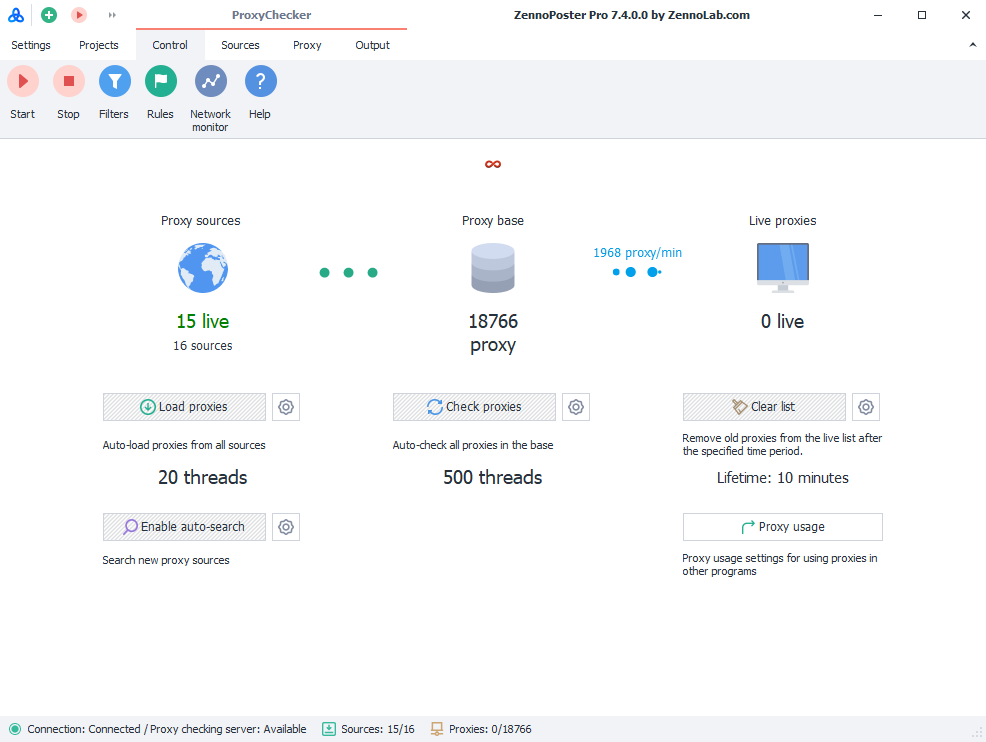This screenshot has height=742, width=986.
Task: Open the Filters tool
Action: (x=114, y=82)
